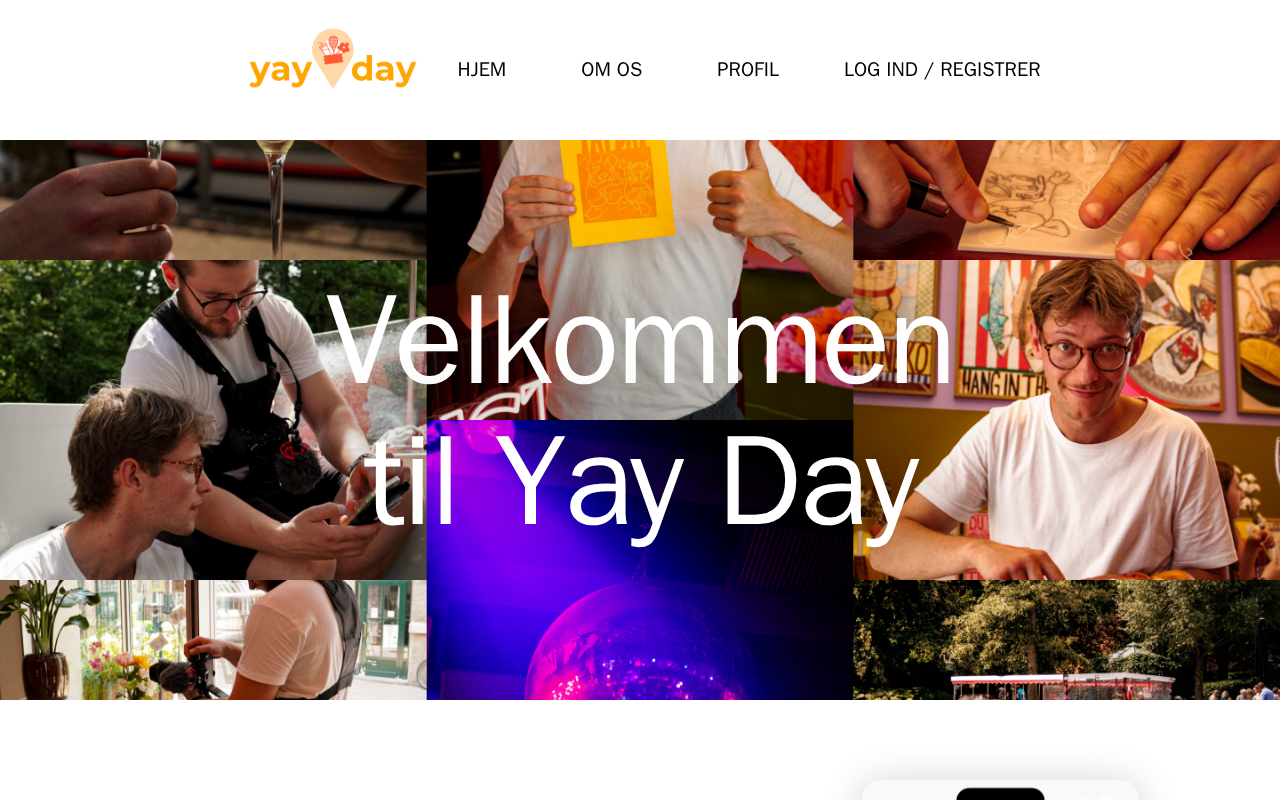The width and height of the screenshot is (1280, 800).
Task: Click the LOG IND / REGISTRER link
Action: 942,70
